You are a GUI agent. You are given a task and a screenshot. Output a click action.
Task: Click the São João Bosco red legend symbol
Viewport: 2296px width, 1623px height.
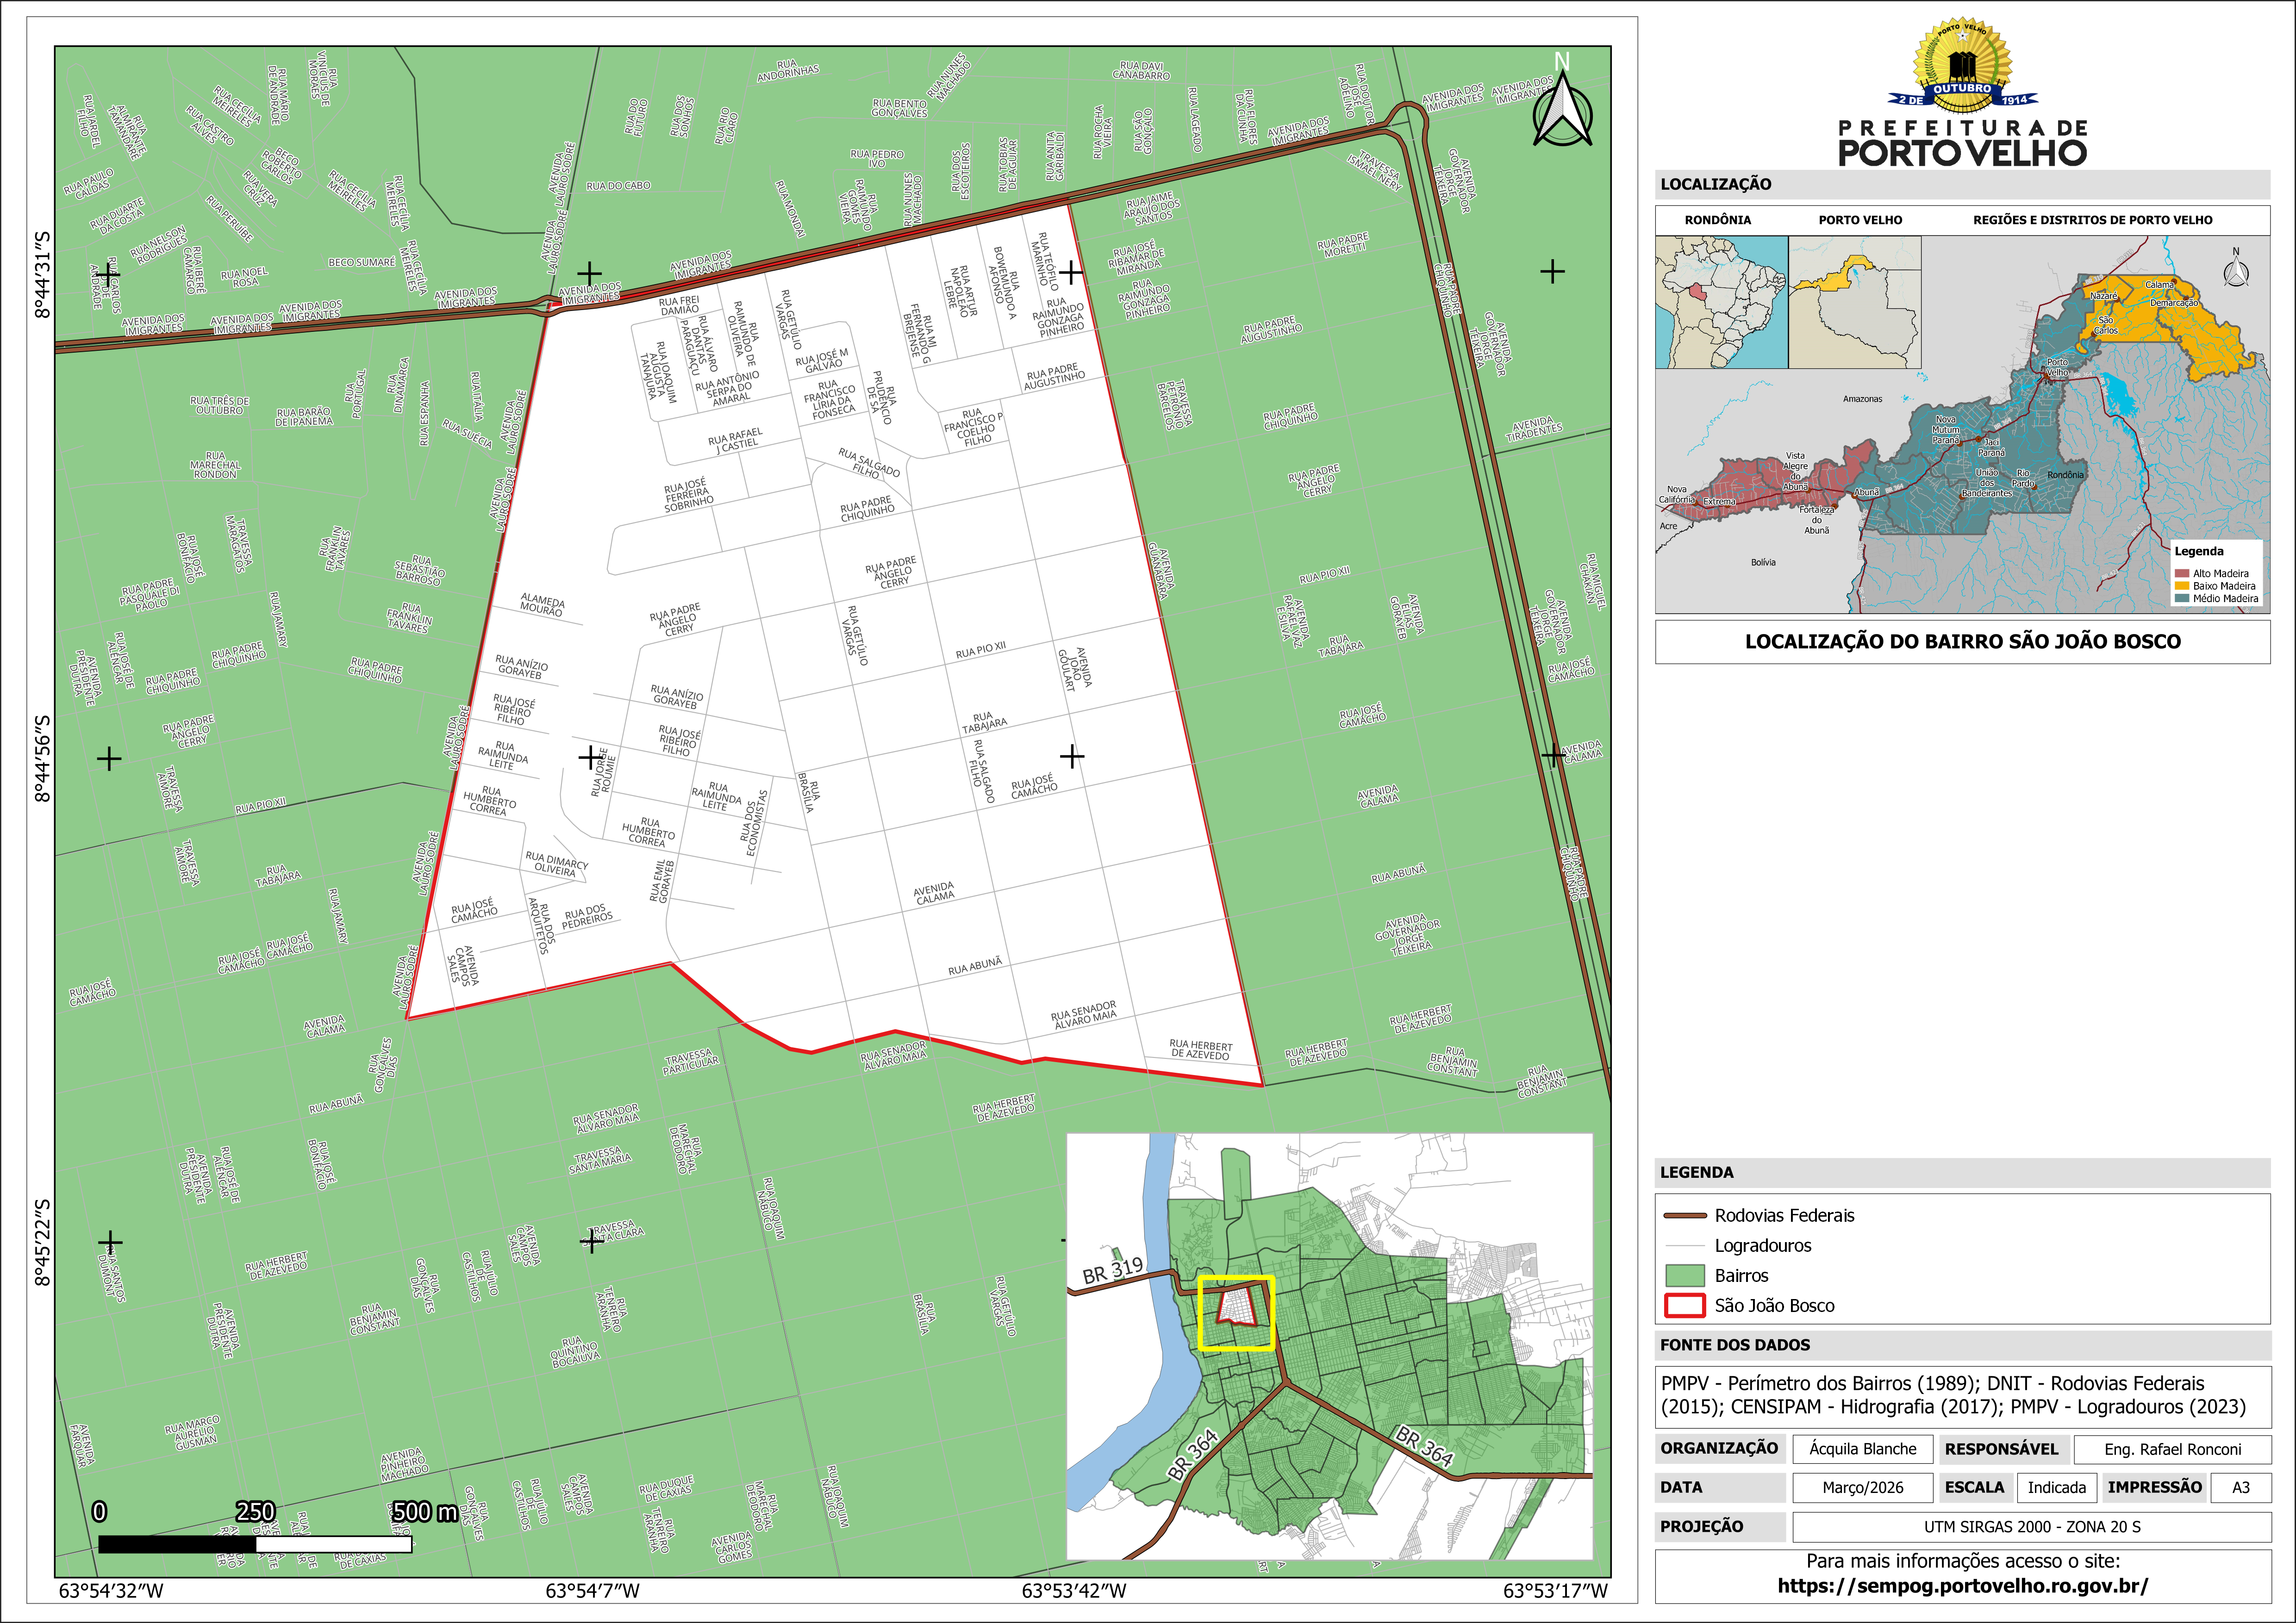[1685, 1305]
